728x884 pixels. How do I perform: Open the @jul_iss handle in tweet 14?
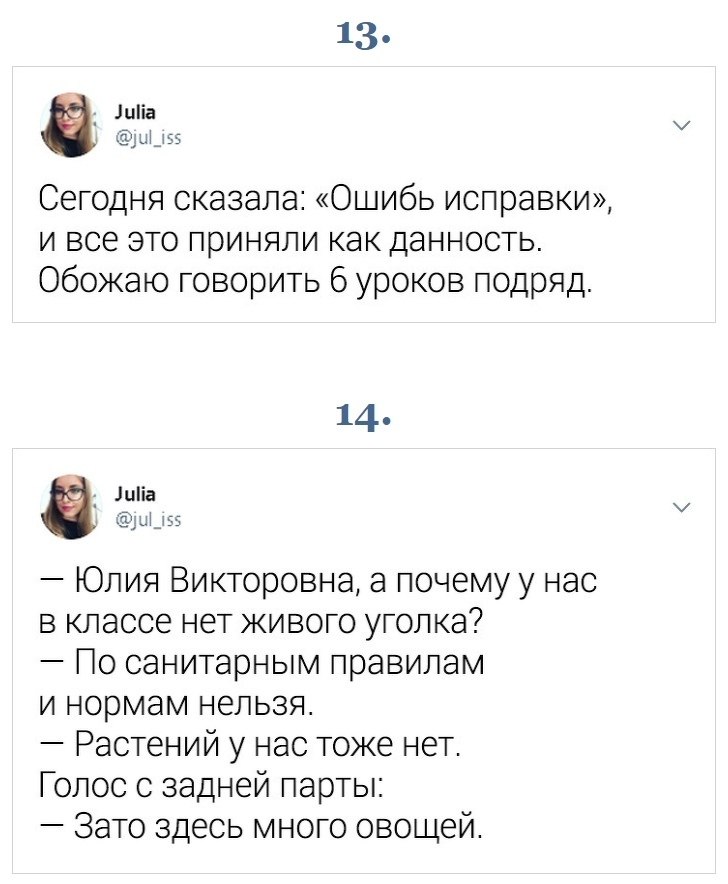pos(148,520)
